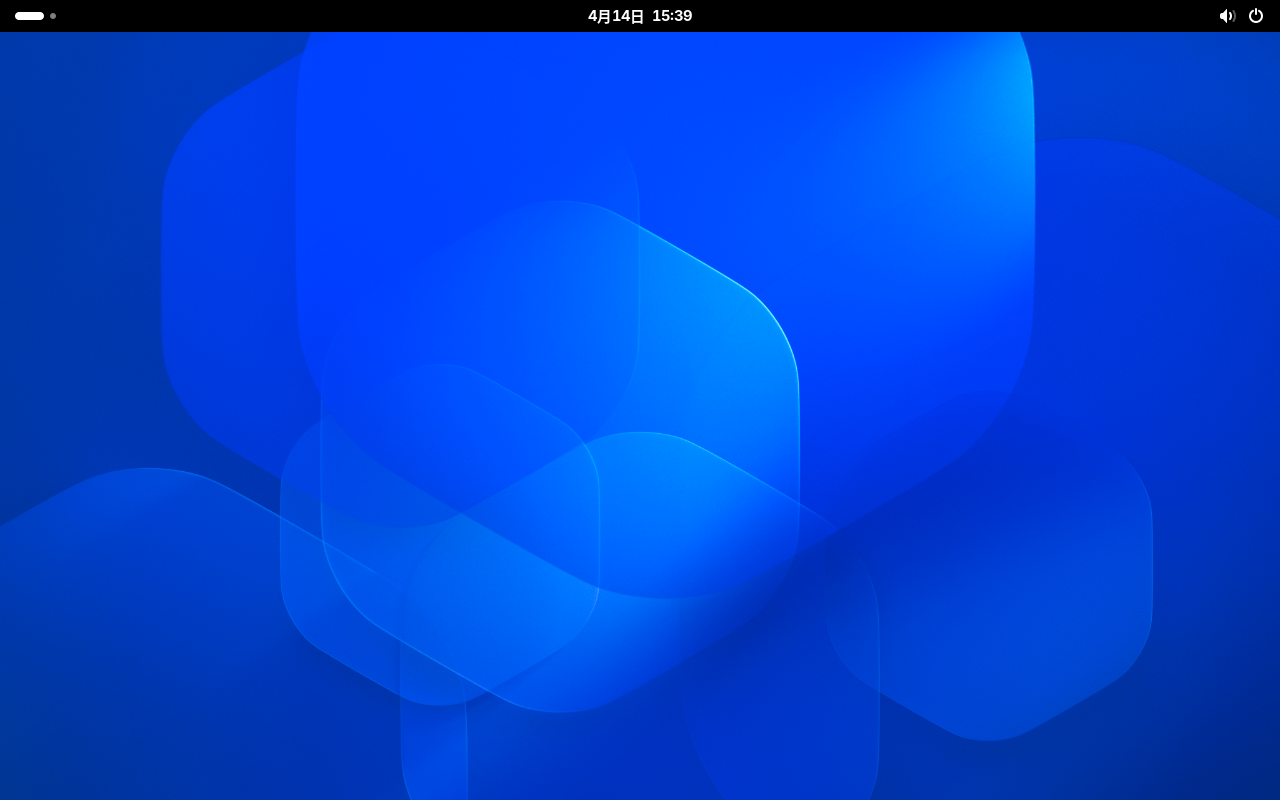Click the 15:39 time display
Image resolution: width=1280 pixels, height=800 pixels.
(x=672, y=16)
